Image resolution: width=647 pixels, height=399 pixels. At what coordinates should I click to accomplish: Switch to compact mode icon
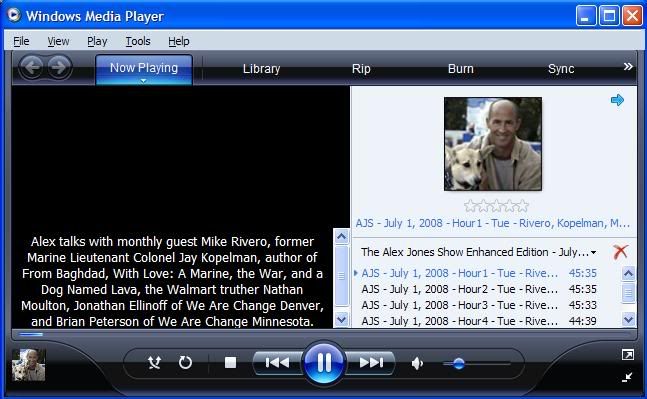(x=627, y=377)
